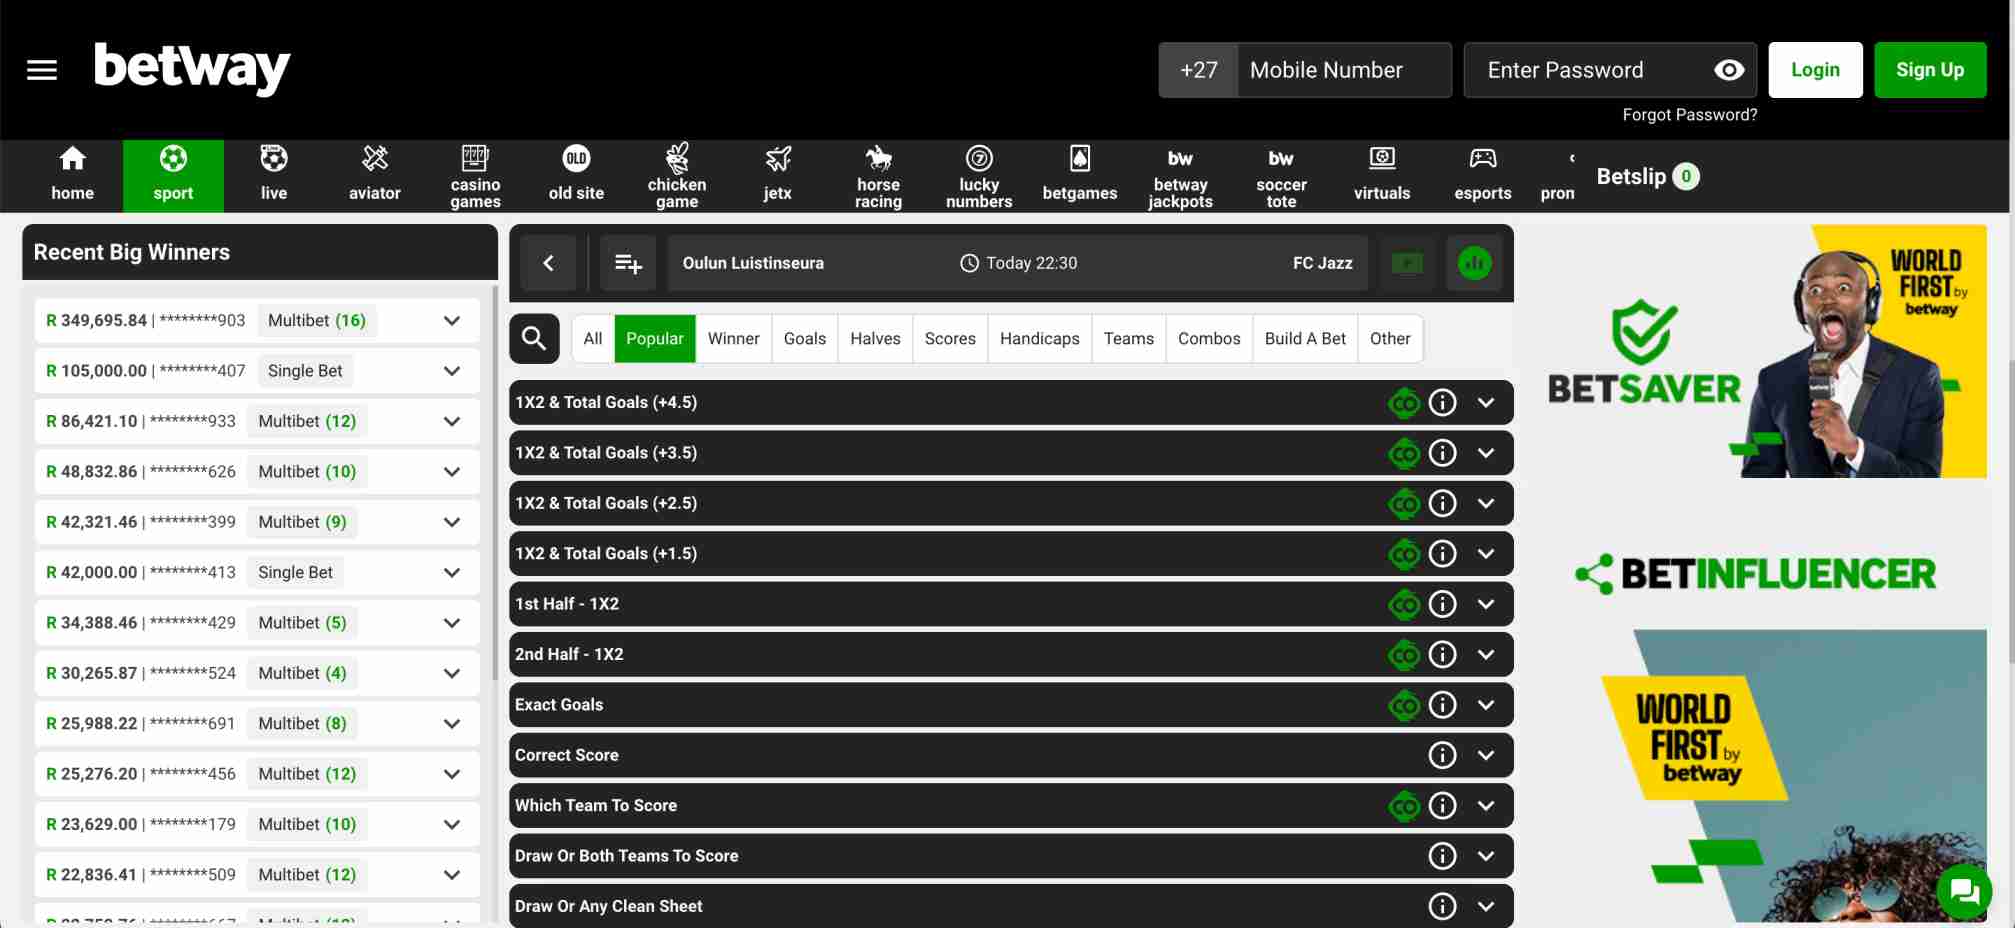The image size is (2015, 928).
Task: Expand navigation more arrow near pron
Action: 1571,158
